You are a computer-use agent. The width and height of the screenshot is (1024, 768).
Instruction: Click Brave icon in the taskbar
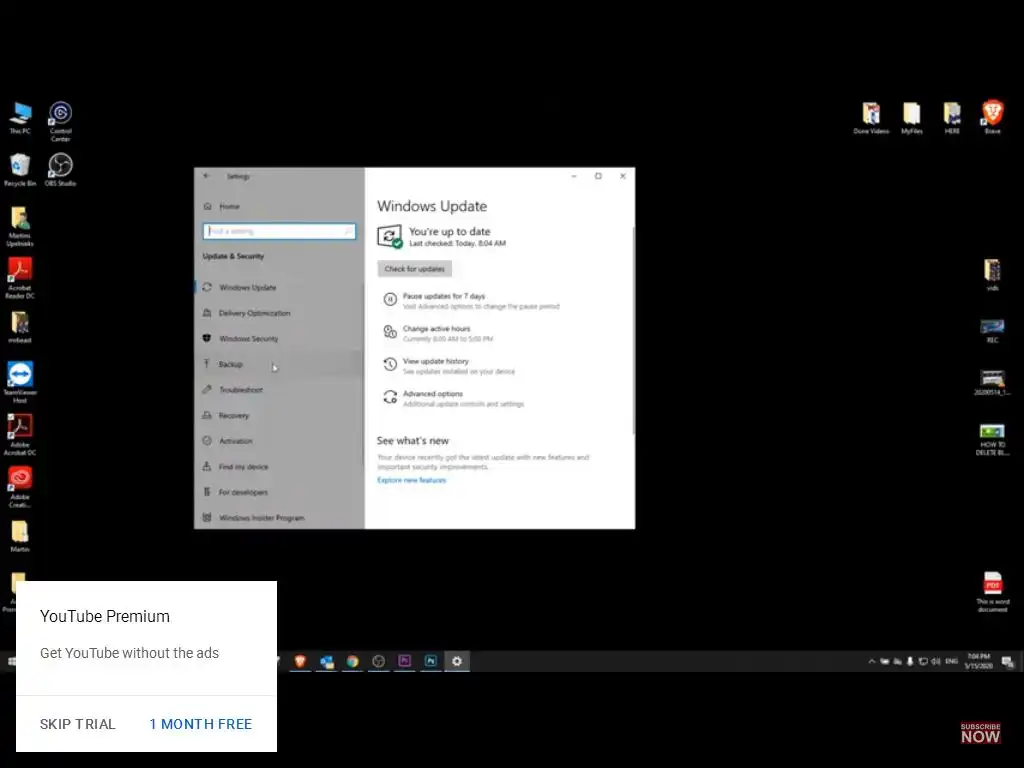click(300, 662)
